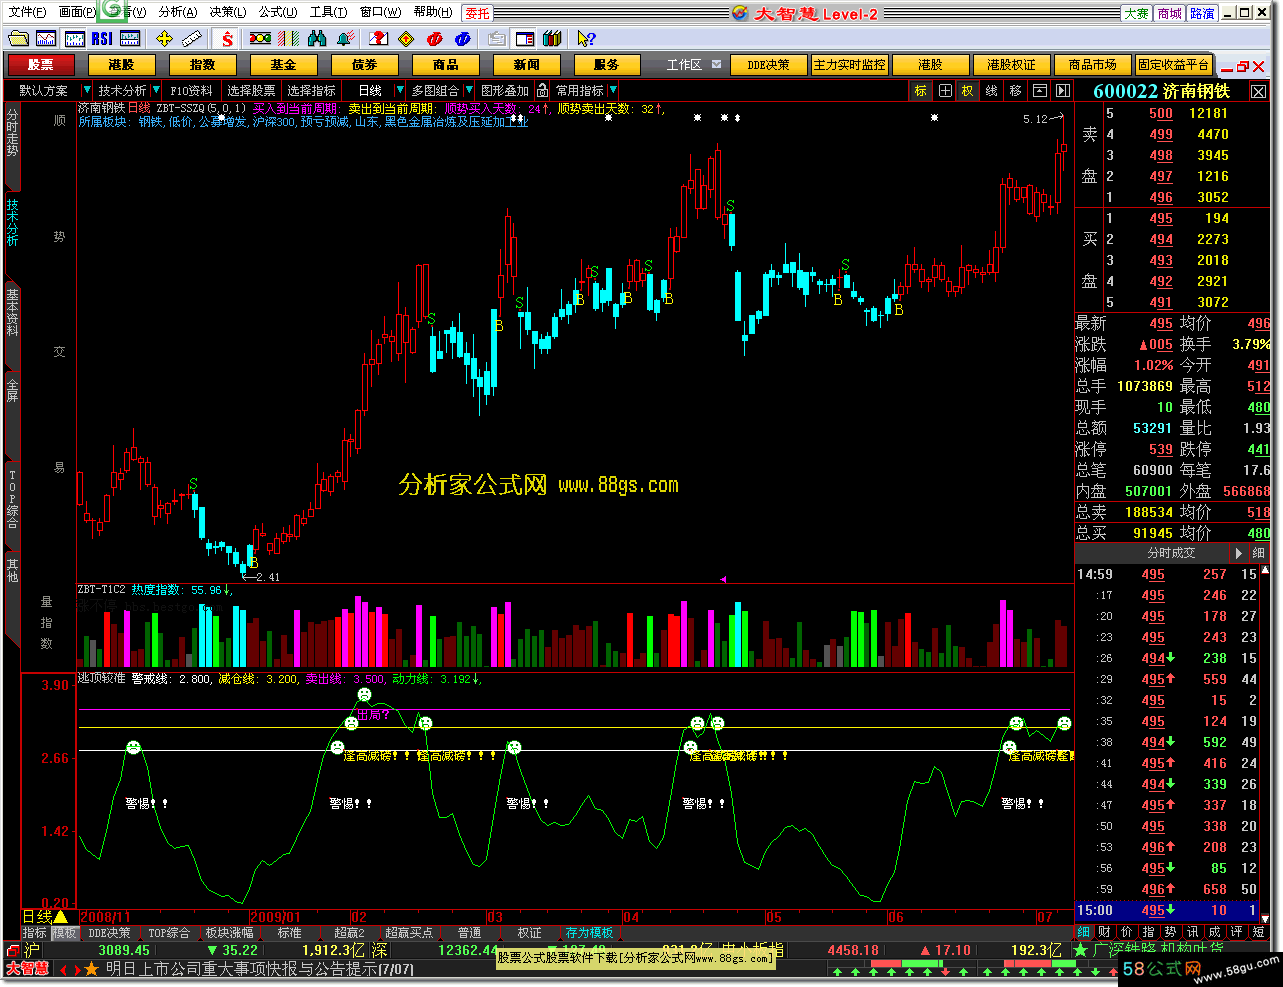Click the 存为模板 save template tab
The height and width of the screenshot is (987, 1283).
[589, 933]
